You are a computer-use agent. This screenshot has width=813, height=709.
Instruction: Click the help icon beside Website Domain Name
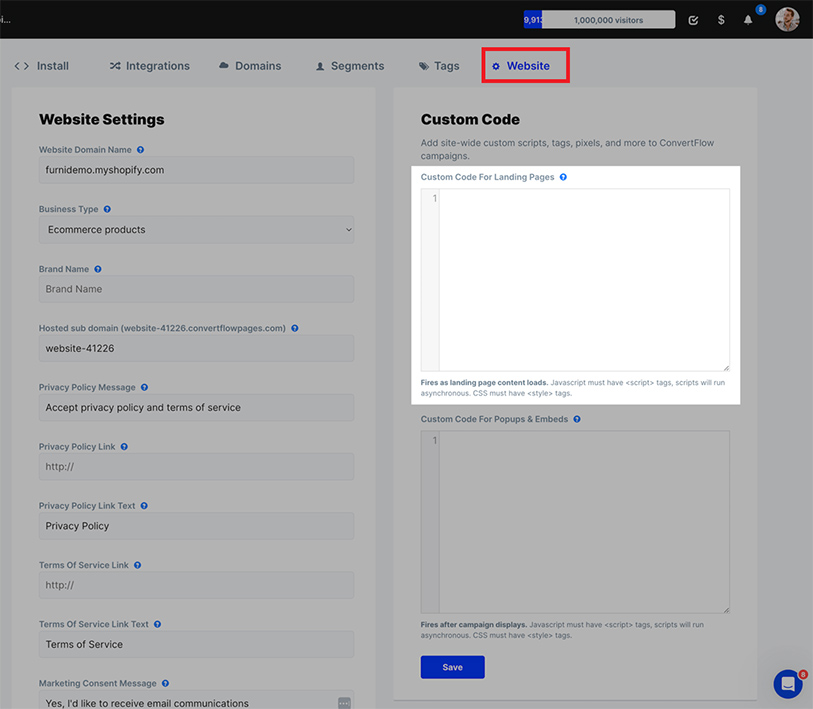click(x=139, y=149)
